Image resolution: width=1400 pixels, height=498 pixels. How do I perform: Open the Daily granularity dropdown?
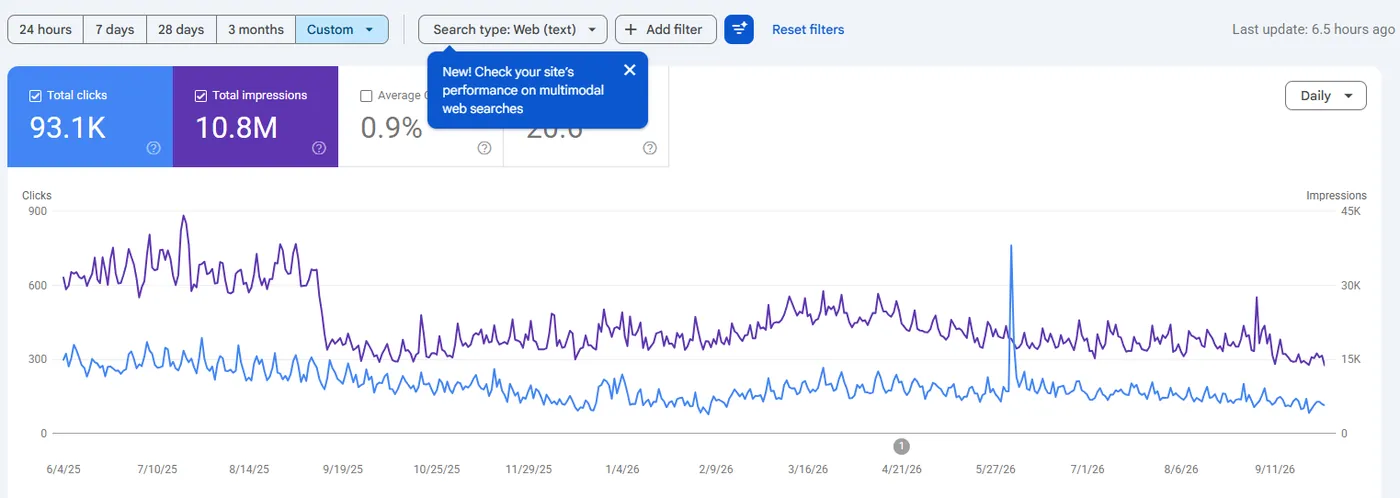coord(1326,96)
